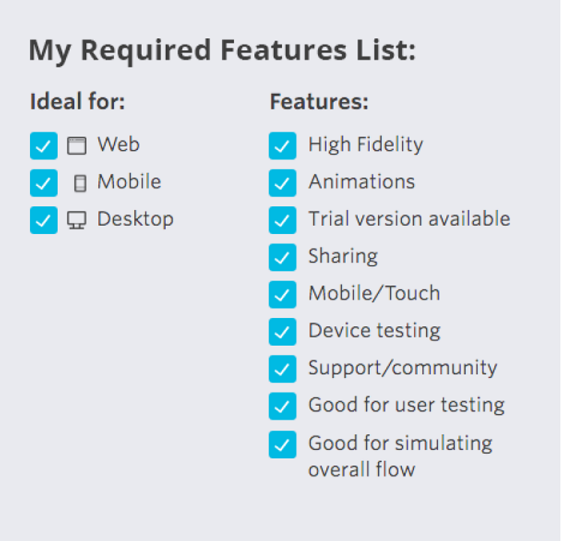Uncheck the Support/community checkbox
The image size is (561, 541).
283,369
